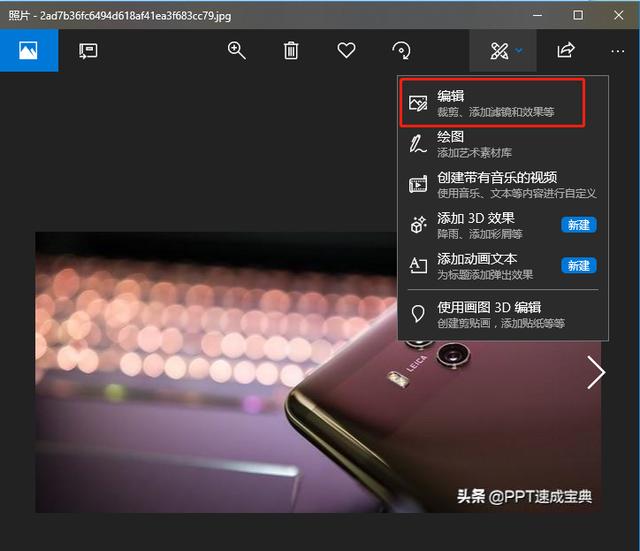The width and height of the screenshot is (640, 551).
Task: Choose 添加动画文本 entry
Action: click(x=503, y=266)
